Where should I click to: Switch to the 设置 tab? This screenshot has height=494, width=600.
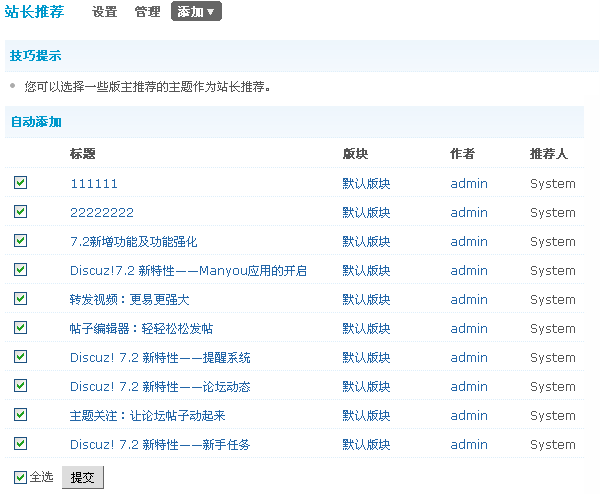pos(104,12)
